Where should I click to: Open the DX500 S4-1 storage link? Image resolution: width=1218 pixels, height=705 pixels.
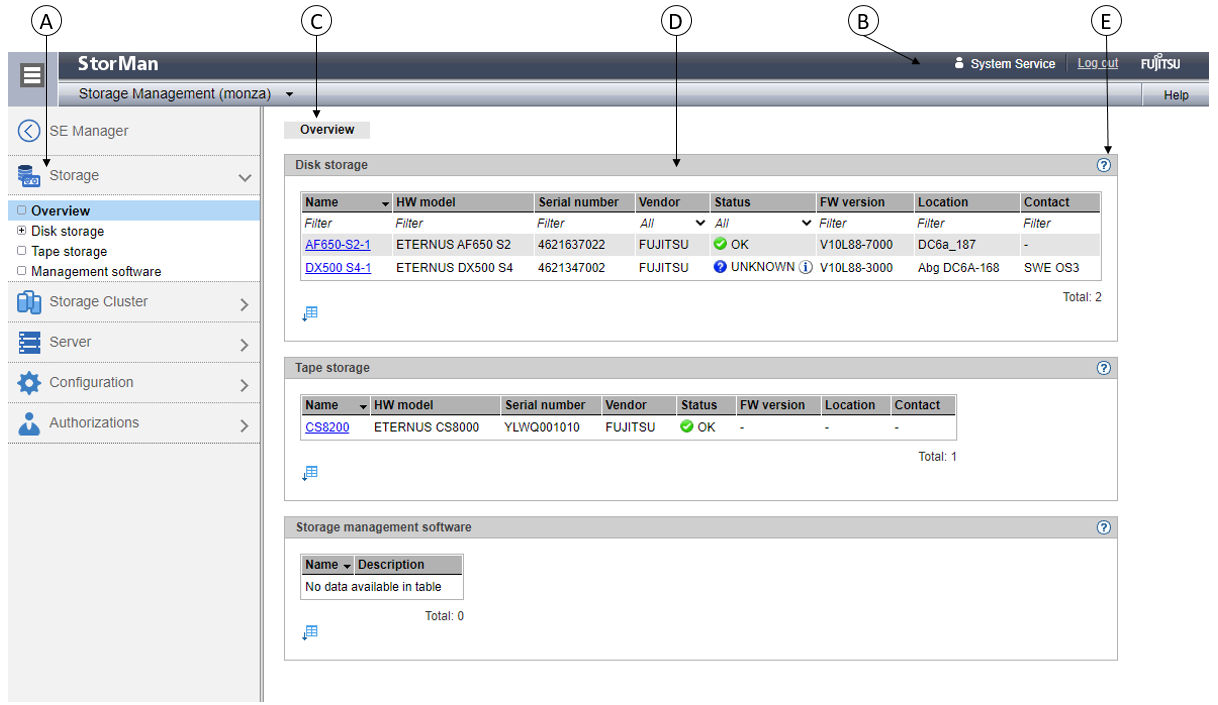tap(338, 268)
